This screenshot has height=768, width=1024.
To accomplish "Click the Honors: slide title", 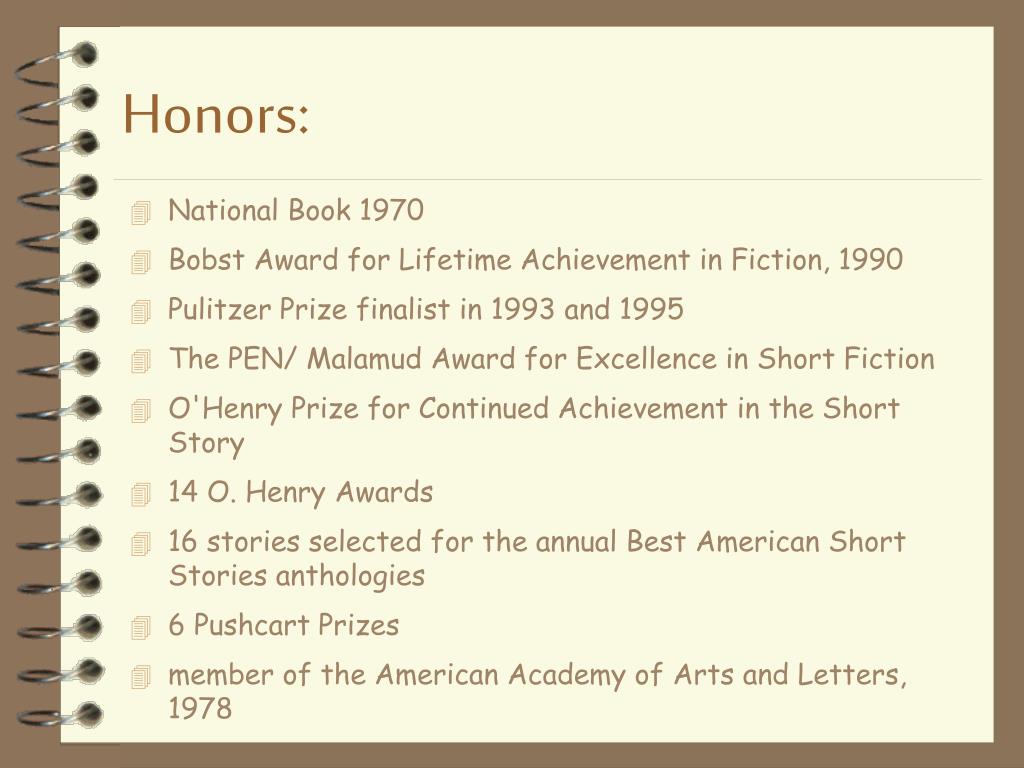I will coord(216,114).
